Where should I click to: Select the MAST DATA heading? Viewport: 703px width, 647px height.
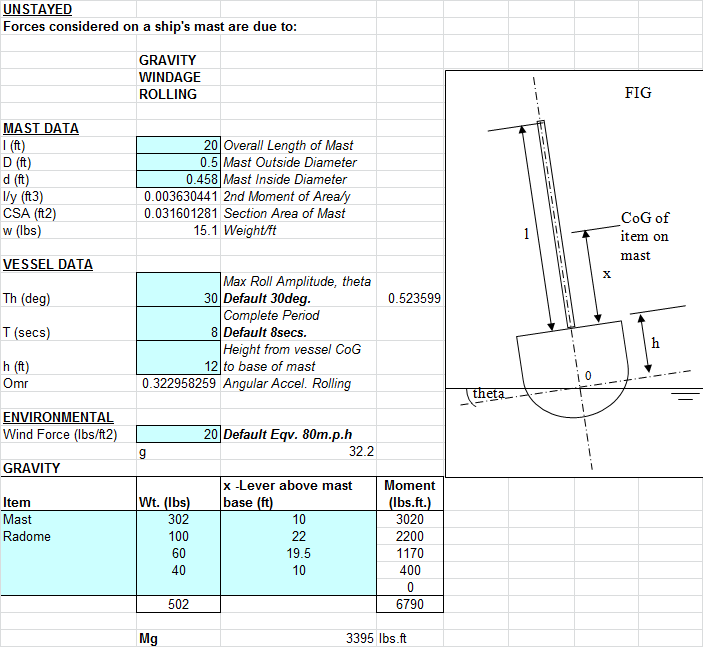41,128
